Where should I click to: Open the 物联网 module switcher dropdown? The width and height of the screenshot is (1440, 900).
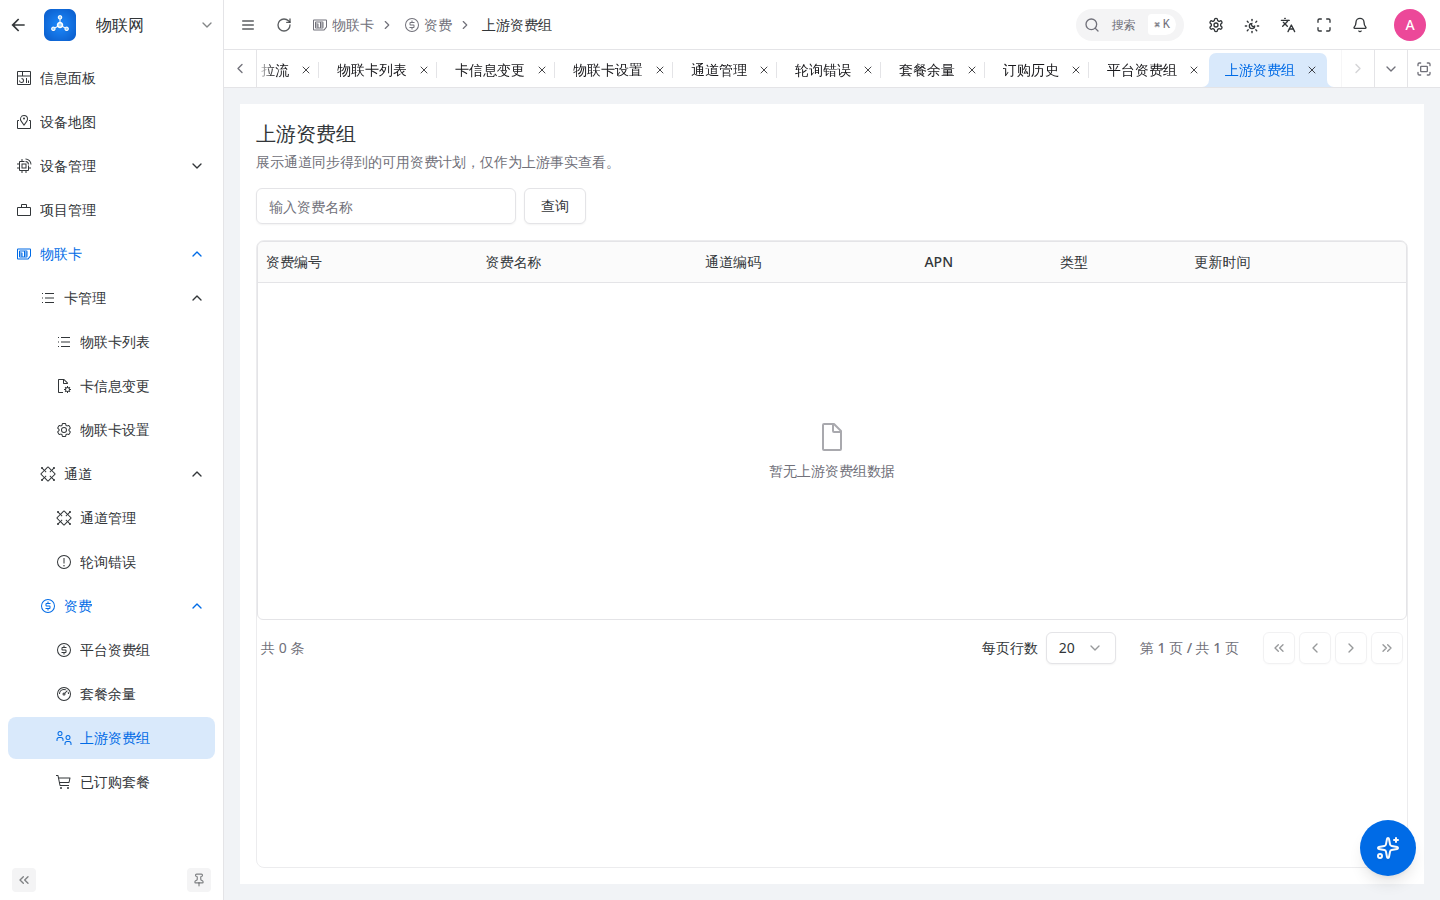click(x=207, y=25)
